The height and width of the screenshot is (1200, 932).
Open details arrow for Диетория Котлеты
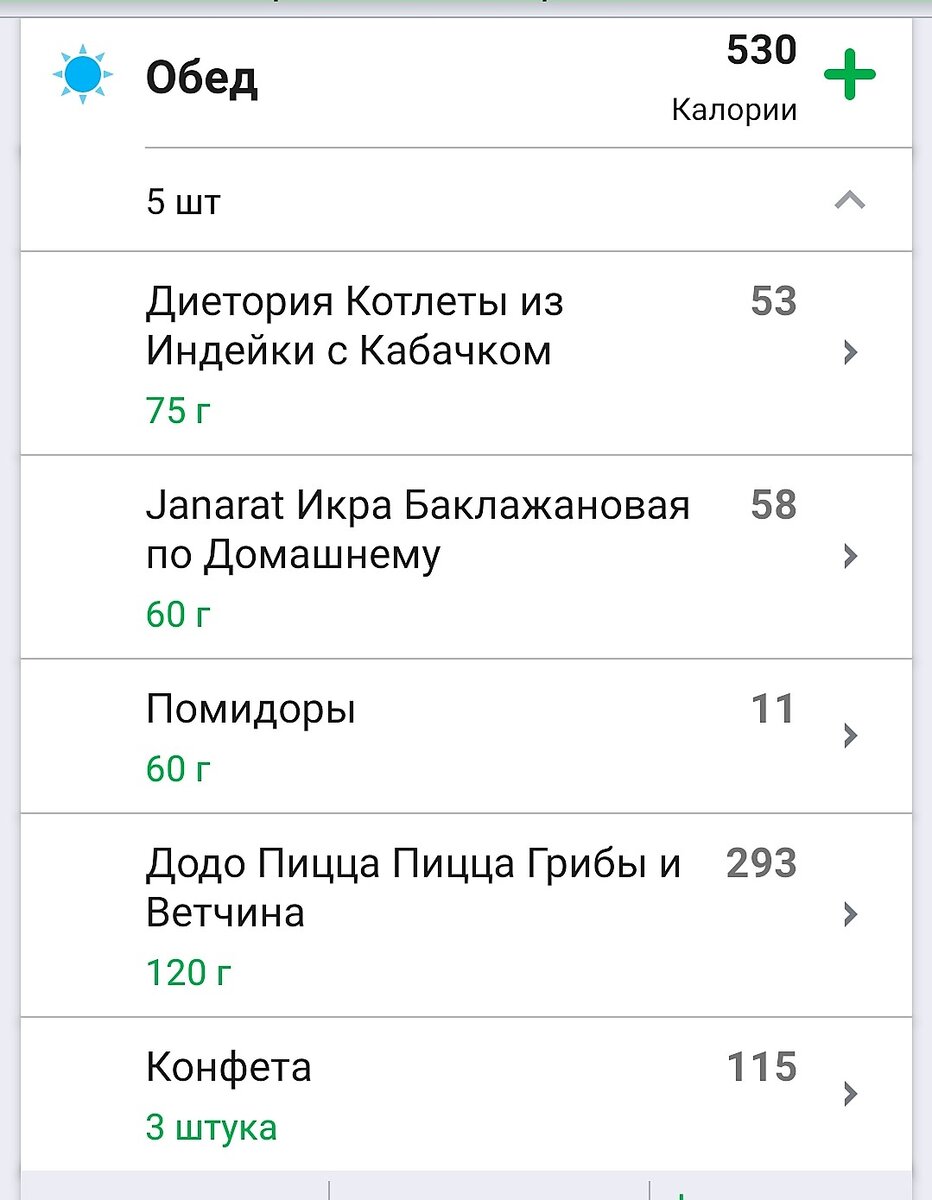[850, 352]
